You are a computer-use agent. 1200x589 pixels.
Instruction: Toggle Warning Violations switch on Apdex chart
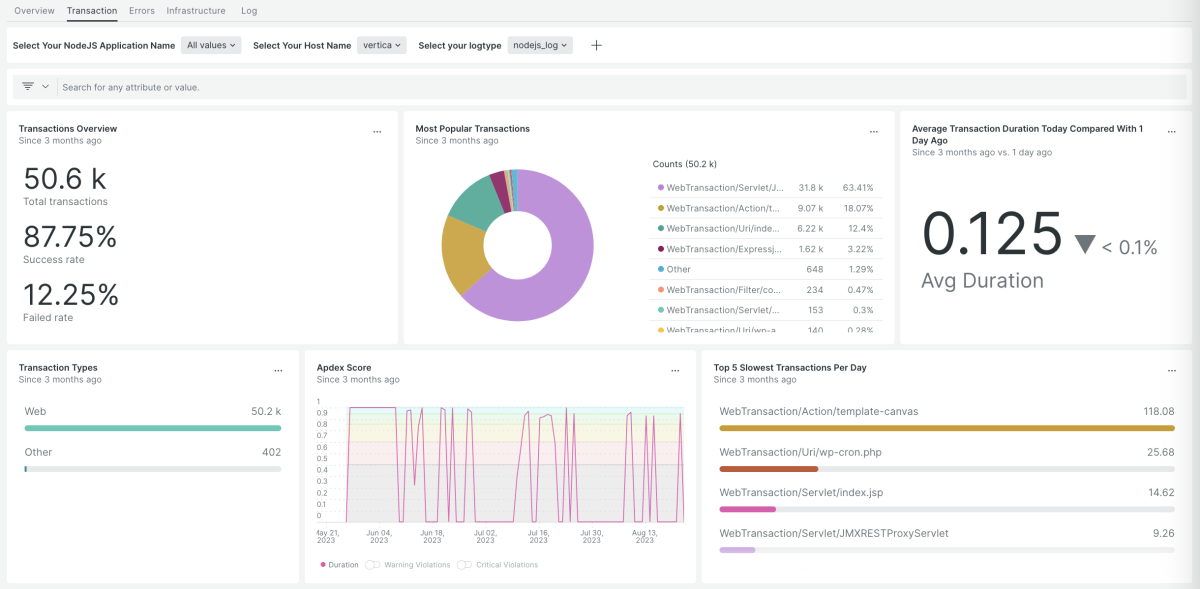click(x=373, y=565)
